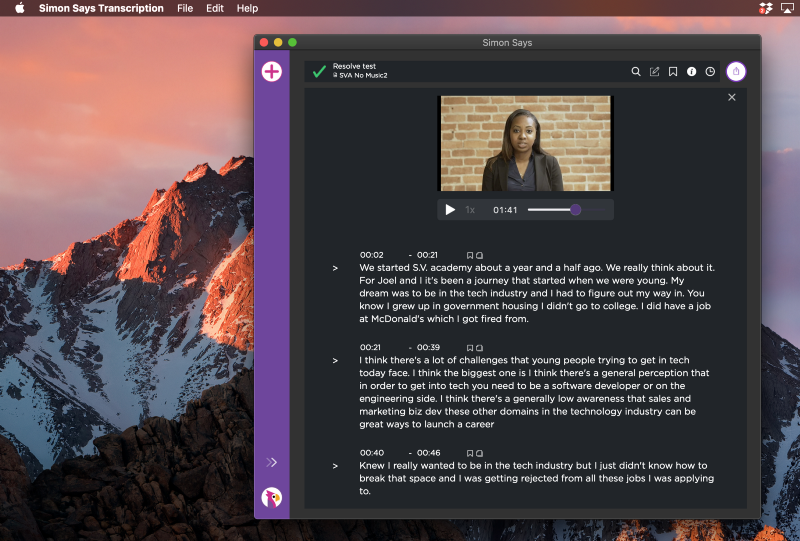Click the transcript paragraph starting 'We started S.V. academy'
This screenshot has height=541, width=800.
pyautogui.click(x=537, y=293)
